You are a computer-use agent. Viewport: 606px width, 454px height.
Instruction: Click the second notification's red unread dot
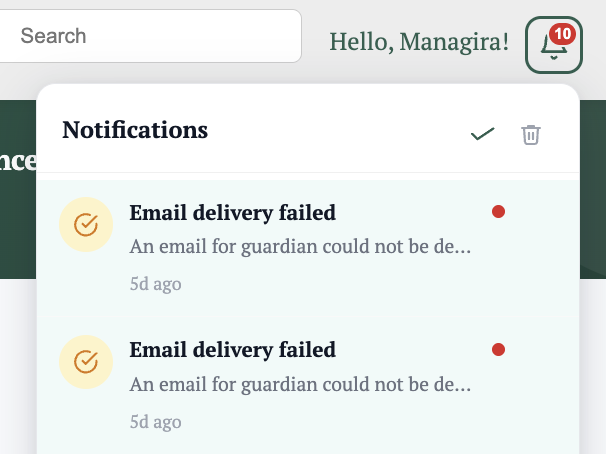pyautogui.click(x=498, y=350)
